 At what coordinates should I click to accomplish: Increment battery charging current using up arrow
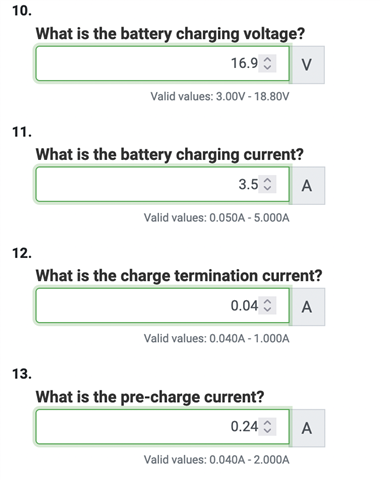pos(267,180)
